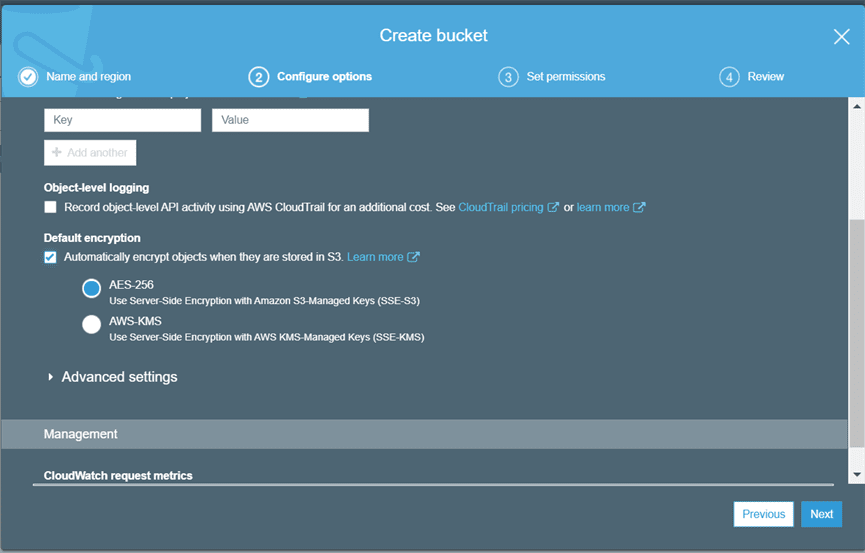The height and width of the screenshot is (553, 865).
Task: Click external link icon beside encryption Learn more
Action: click(x=414, y=258)
